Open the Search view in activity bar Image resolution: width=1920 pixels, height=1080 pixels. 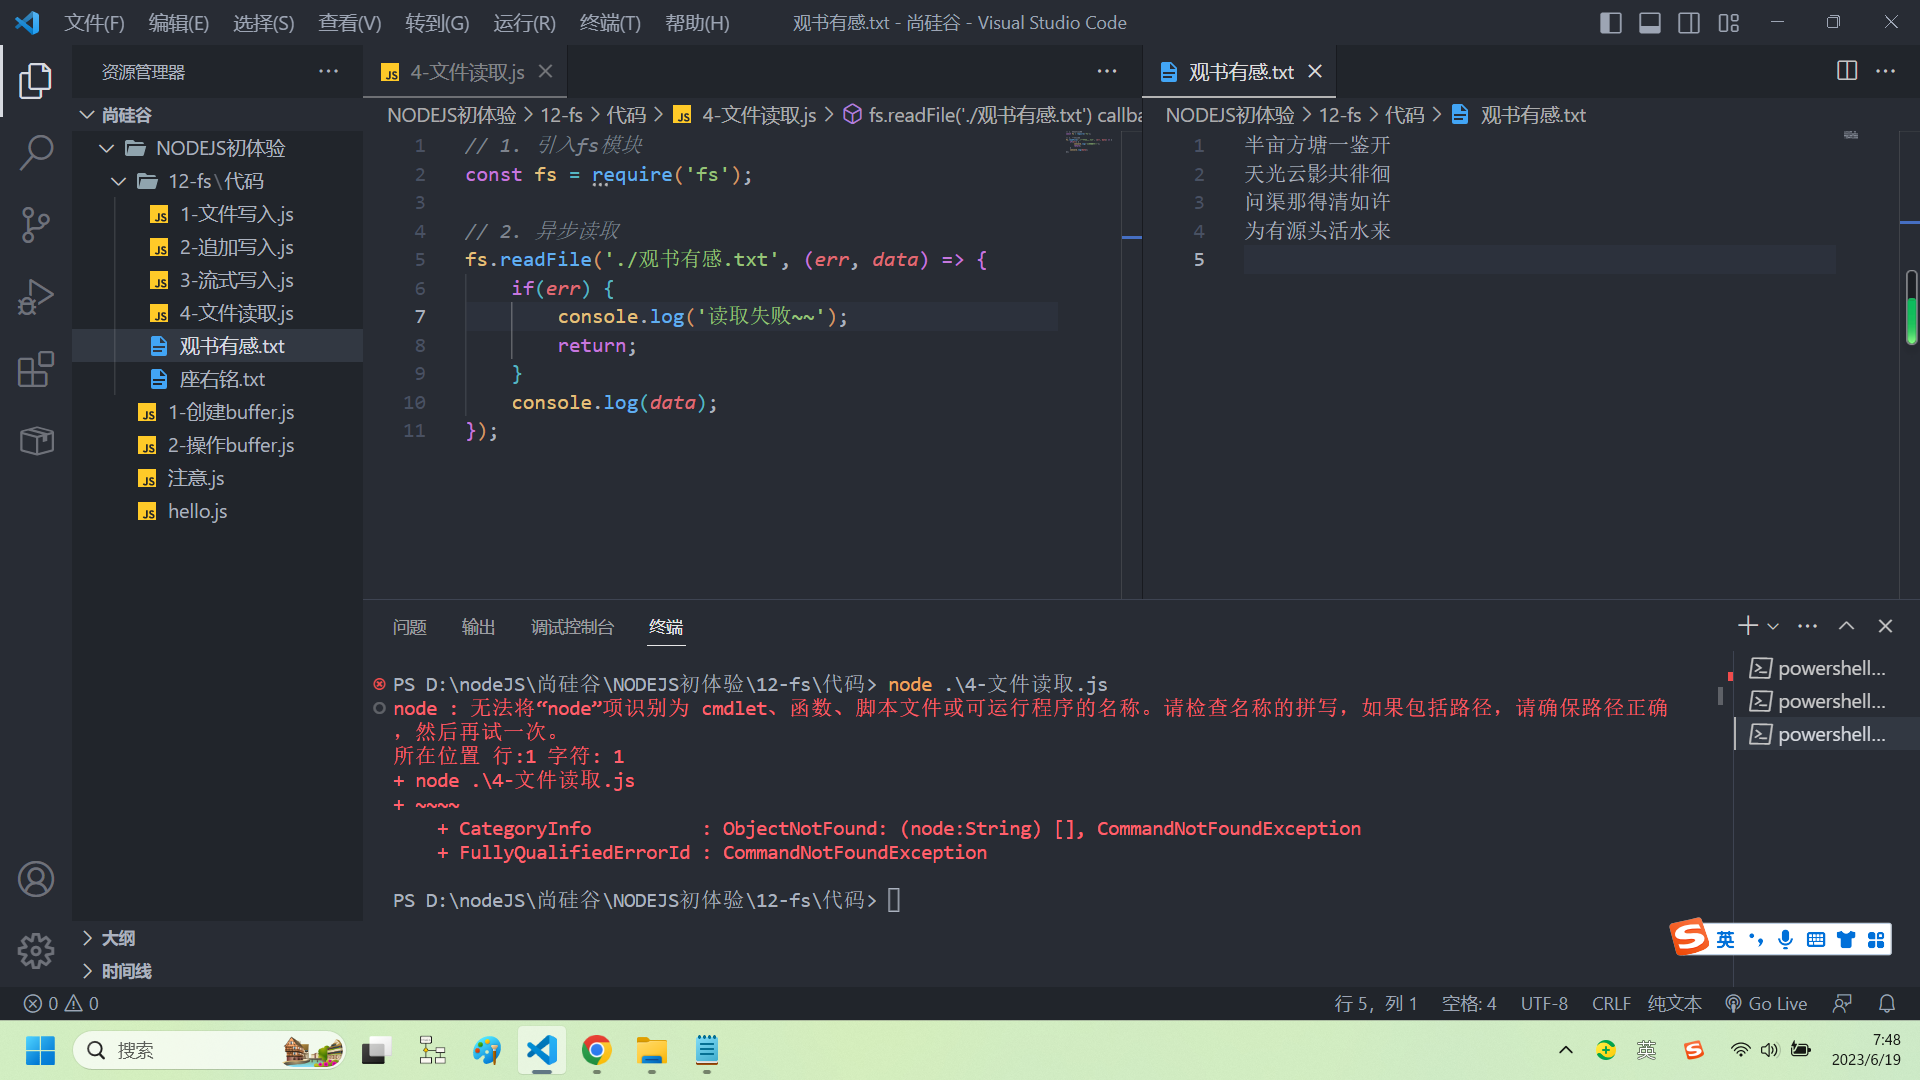click(36, 153)
